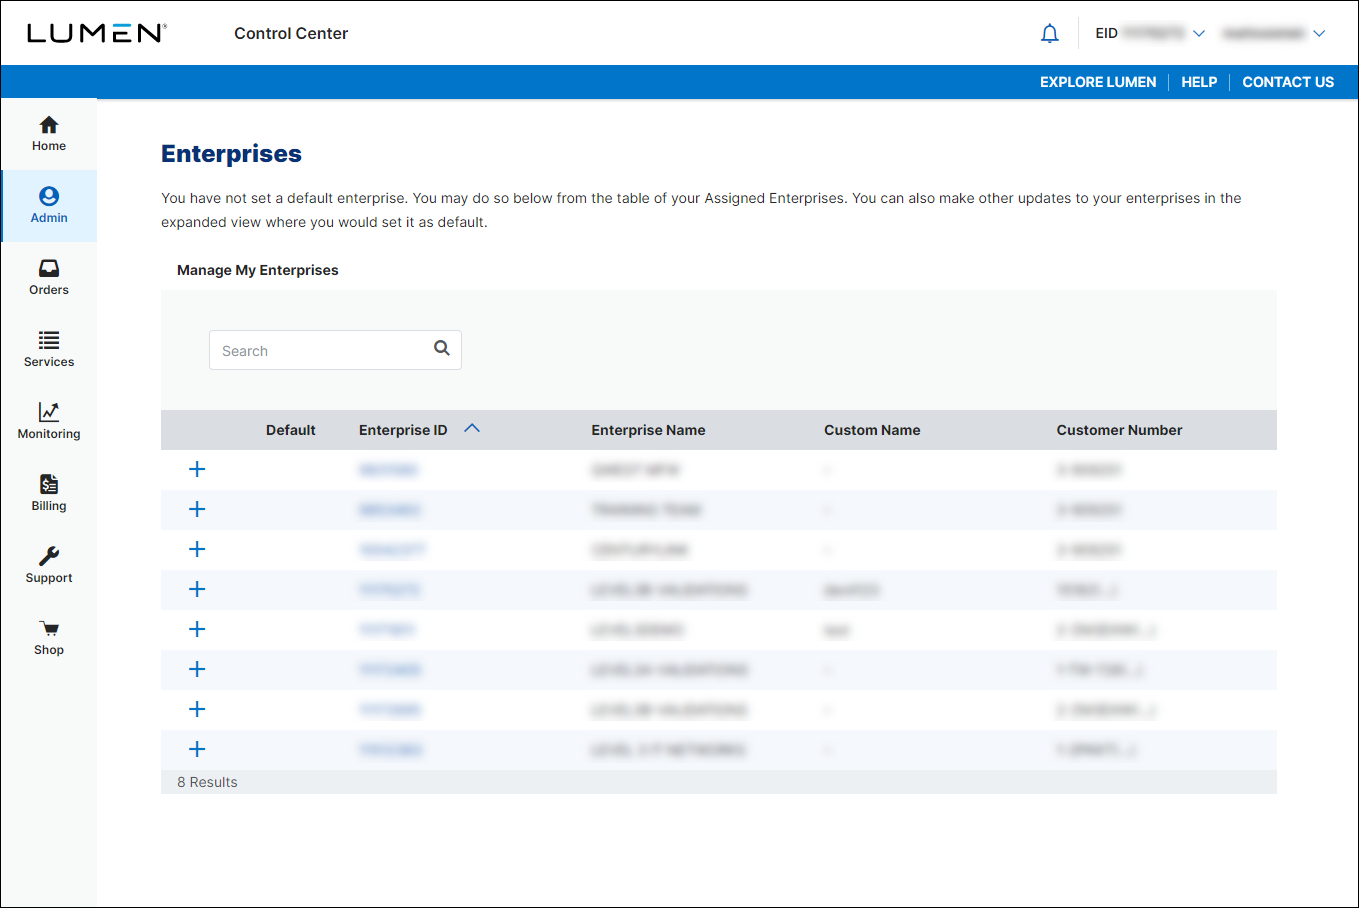Open the CONTACT US link
The image size is (1359, 908).
(1288, 82)
